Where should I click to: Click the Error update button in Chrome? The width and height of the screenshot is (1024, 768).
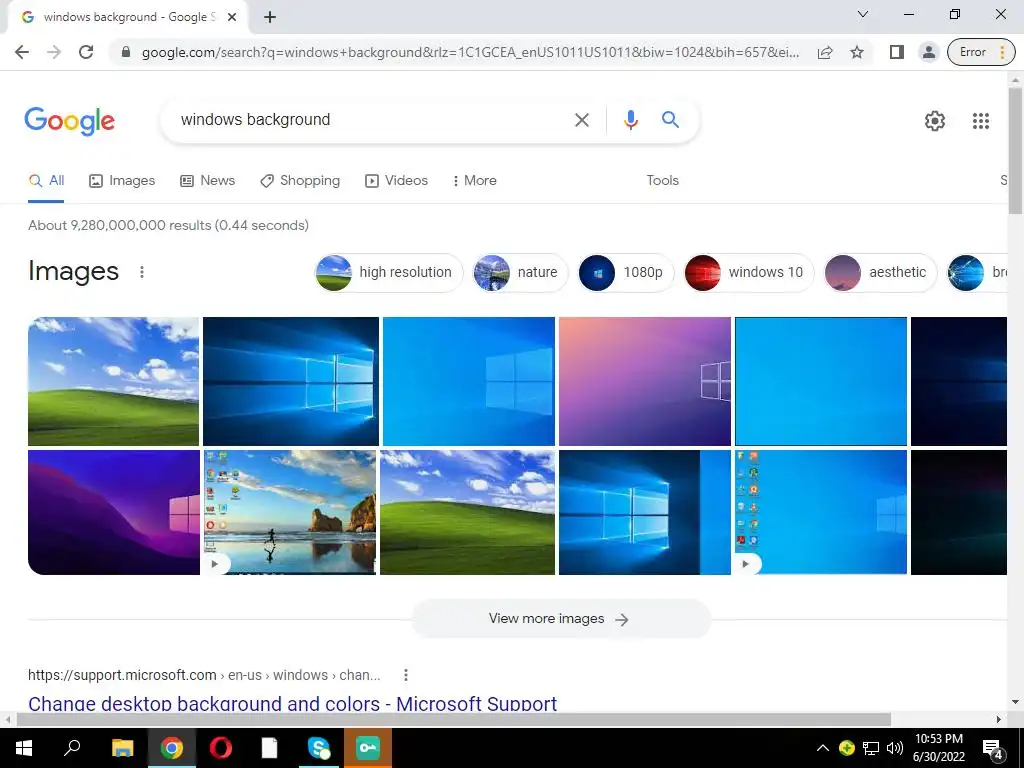point(981,52)
